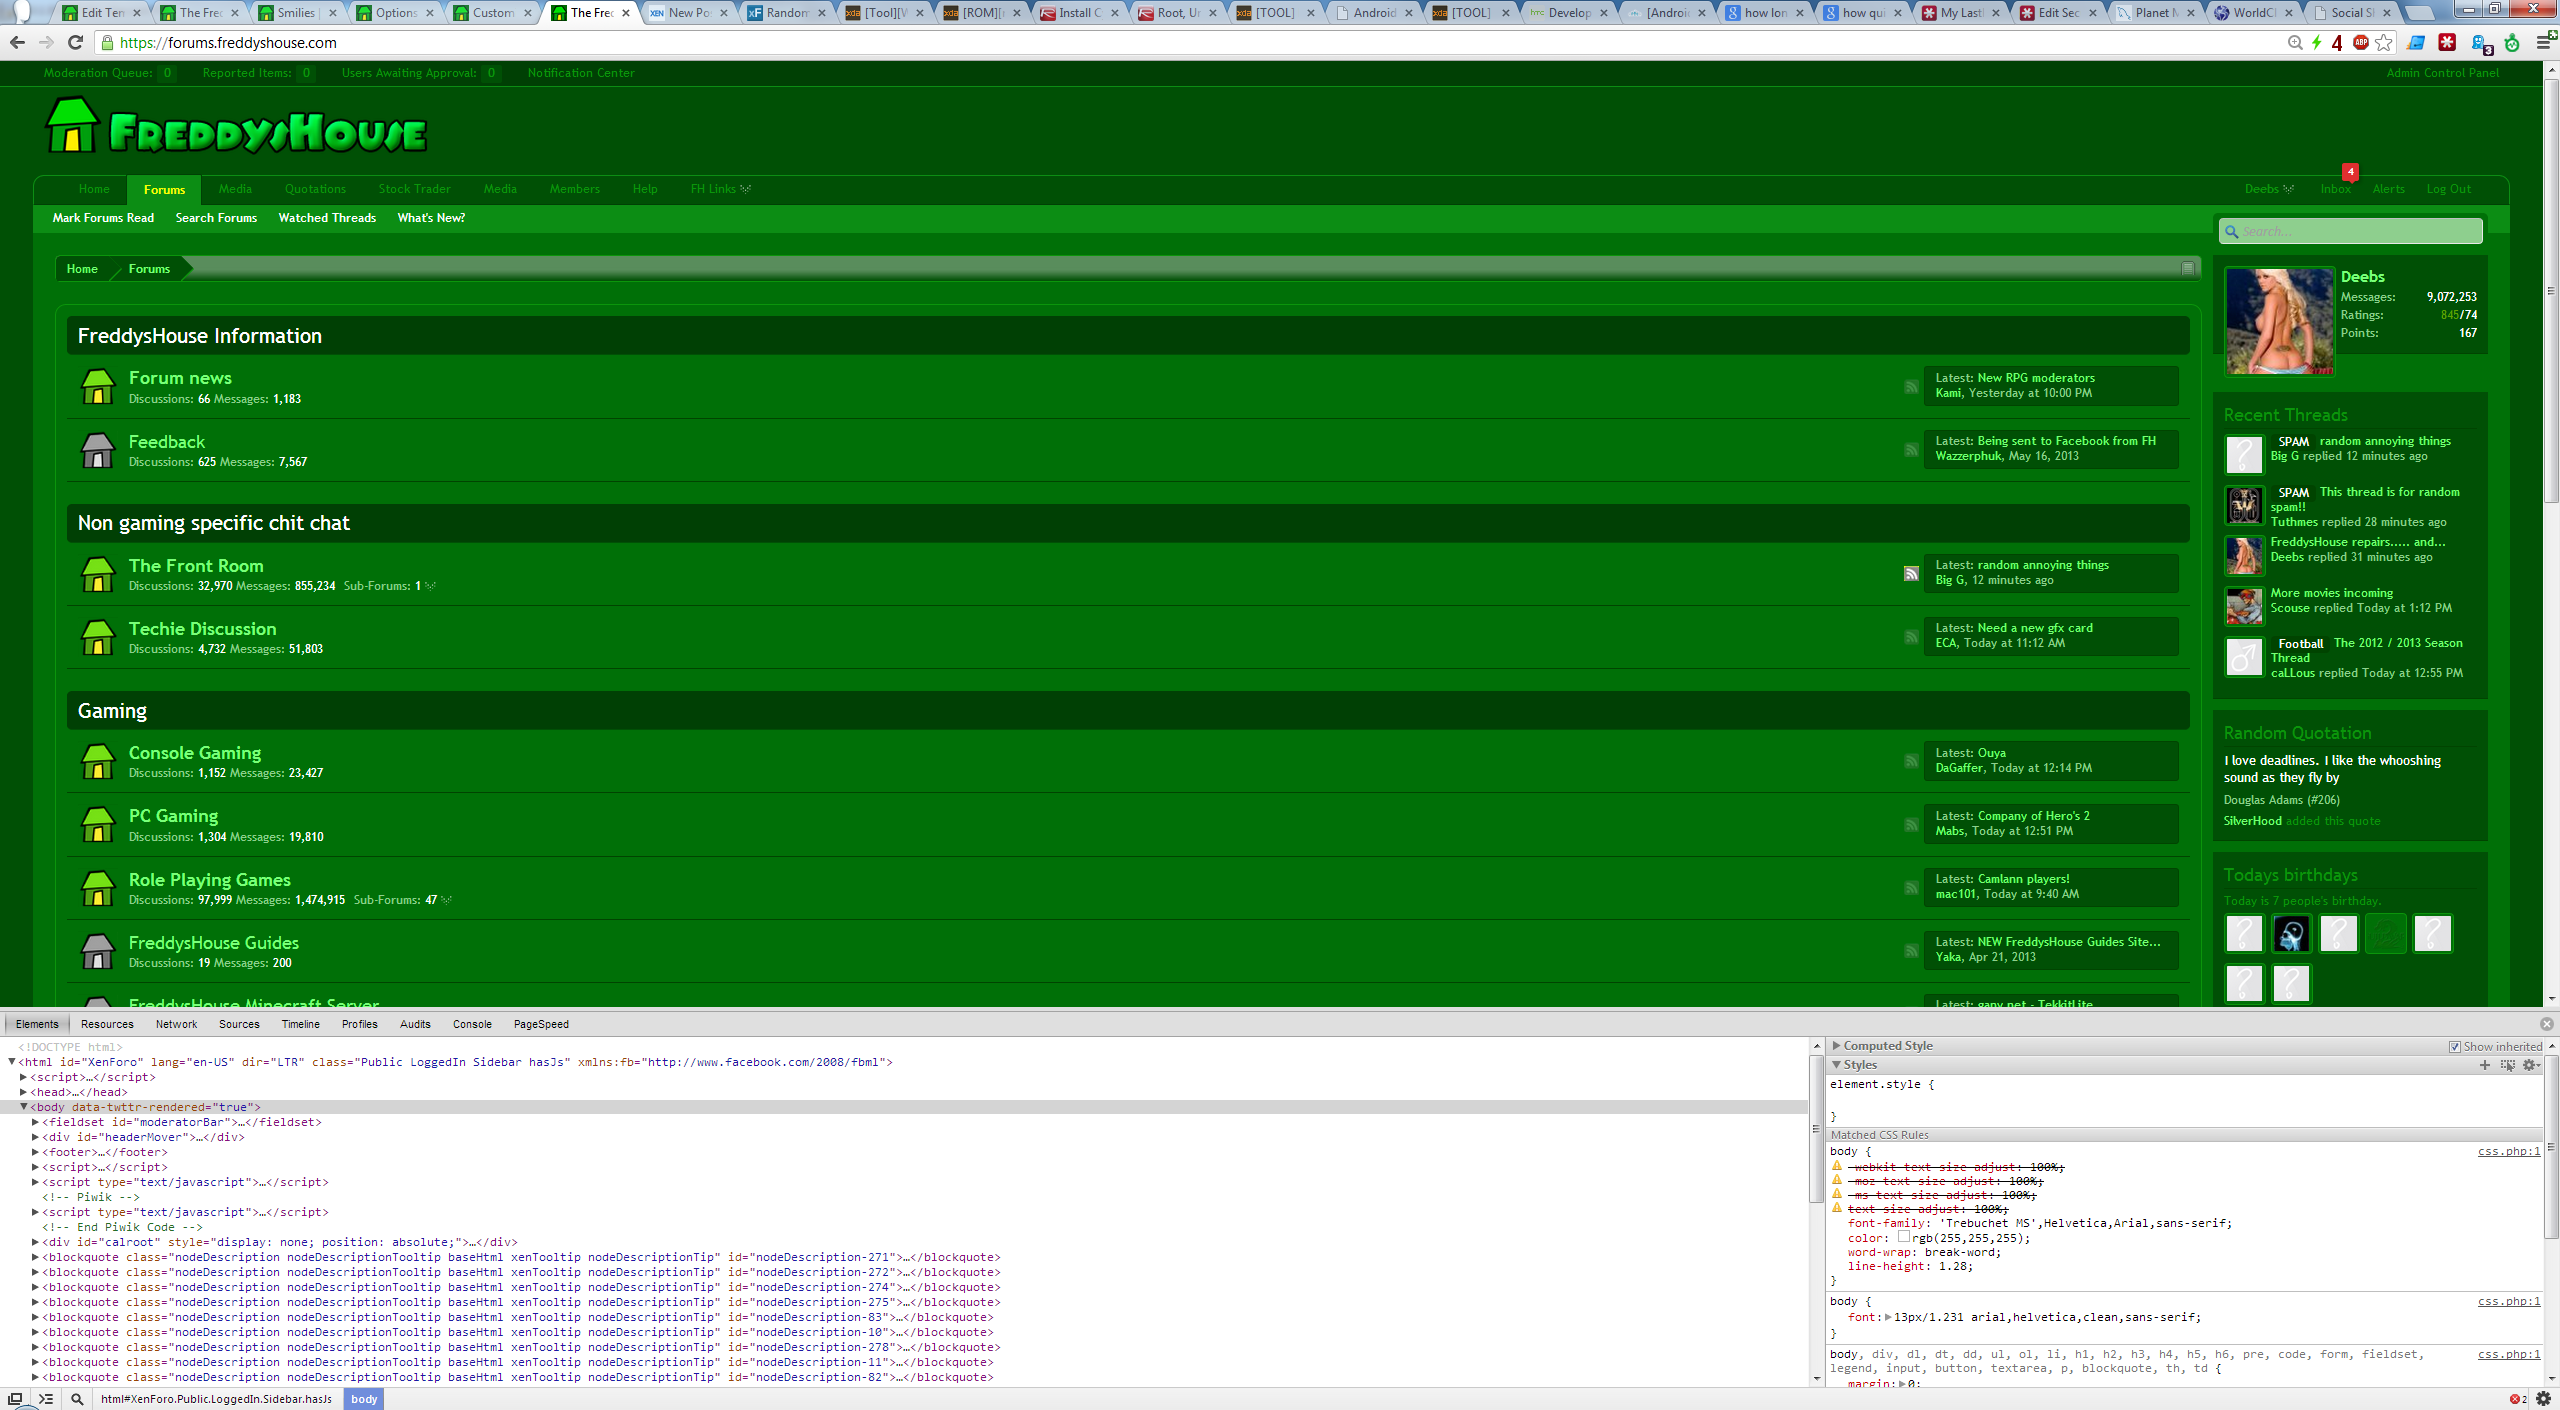
Task: Open Admin Control Panel link
Action: pyautogui.click(x=2442, y=73)
